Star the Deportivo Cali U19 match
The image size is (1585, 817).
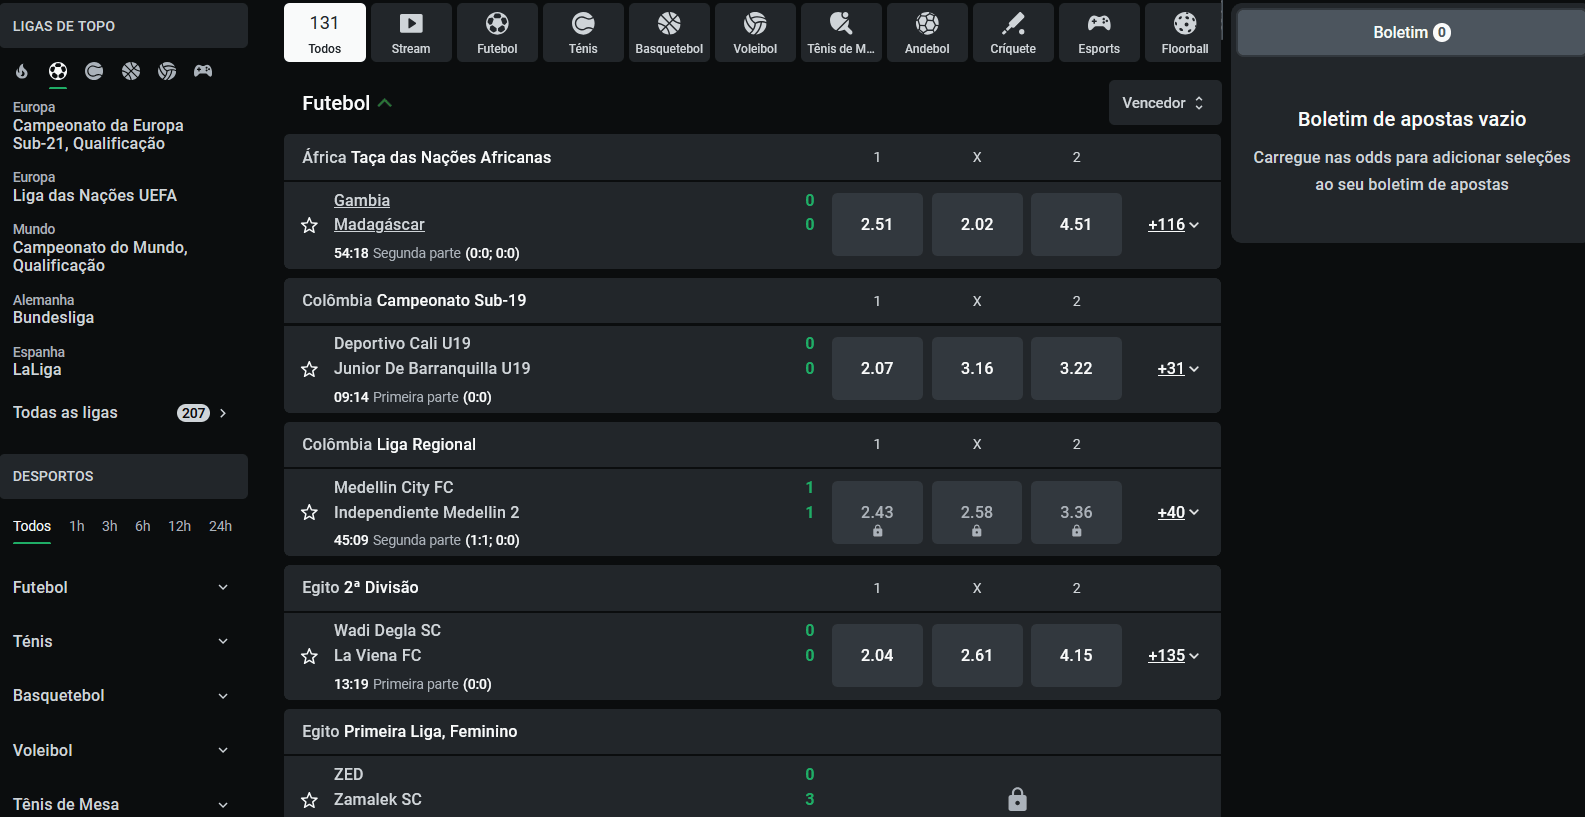pyautogui.click(x=310, y=370)
